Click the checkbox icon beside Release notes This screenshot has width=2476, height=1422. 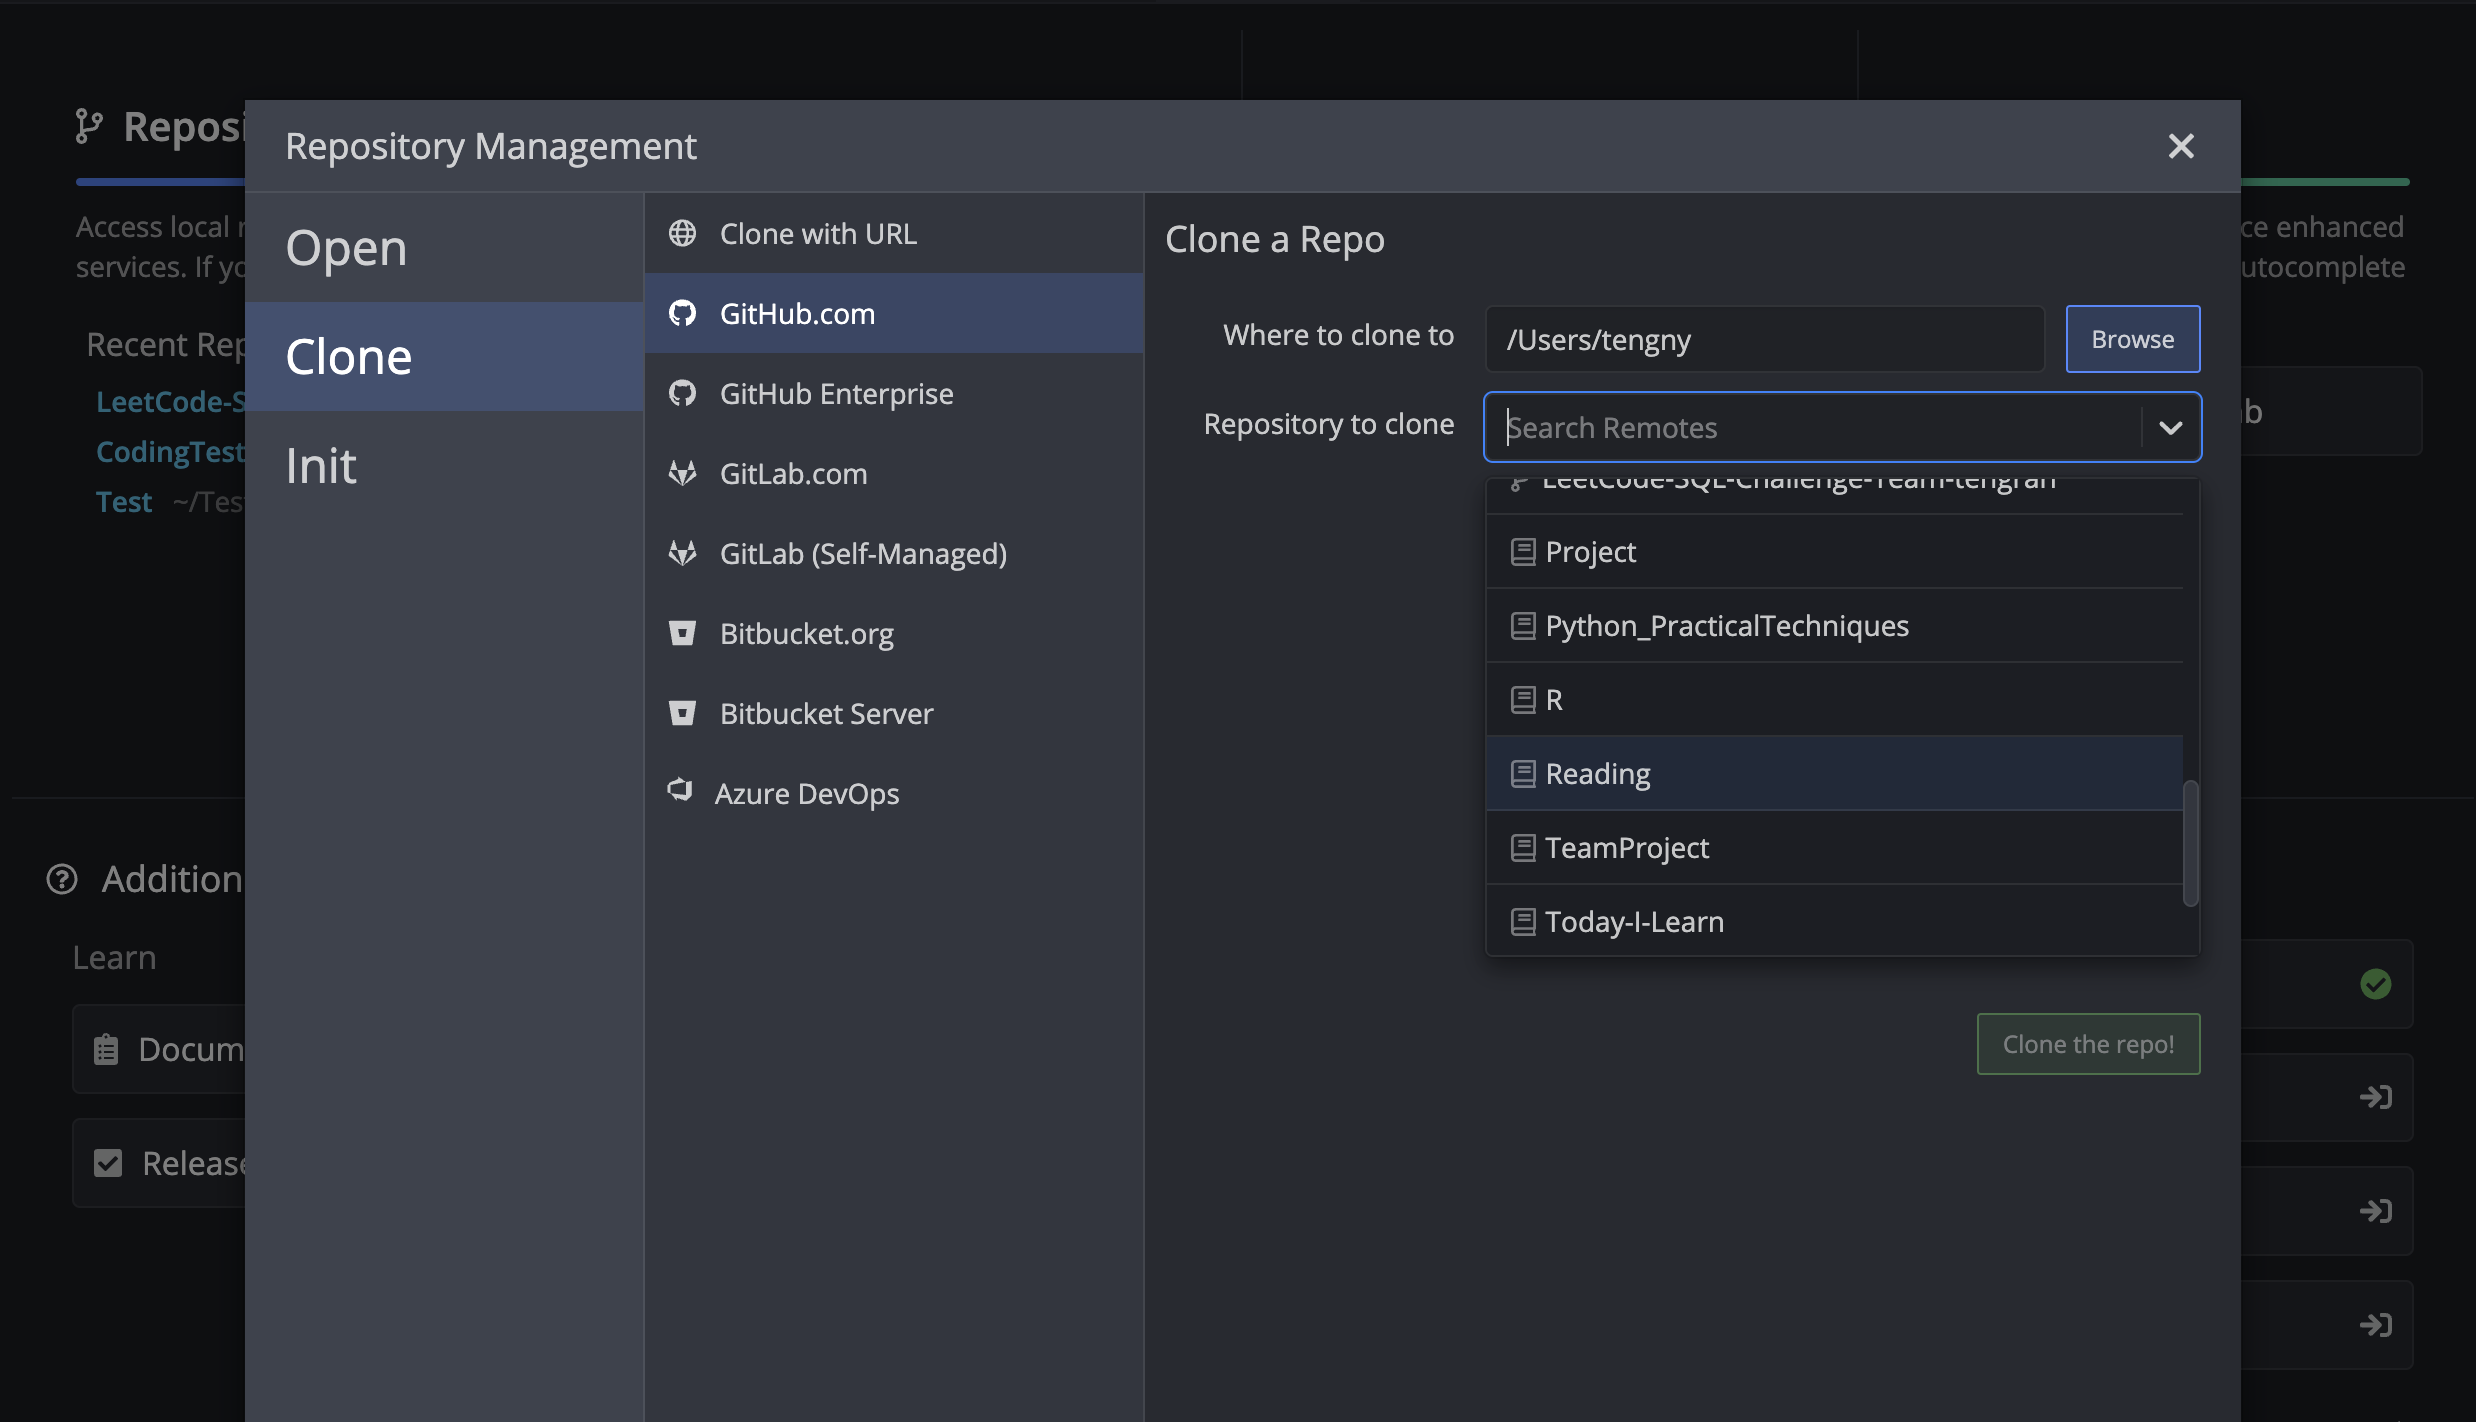click(108, 1163)
